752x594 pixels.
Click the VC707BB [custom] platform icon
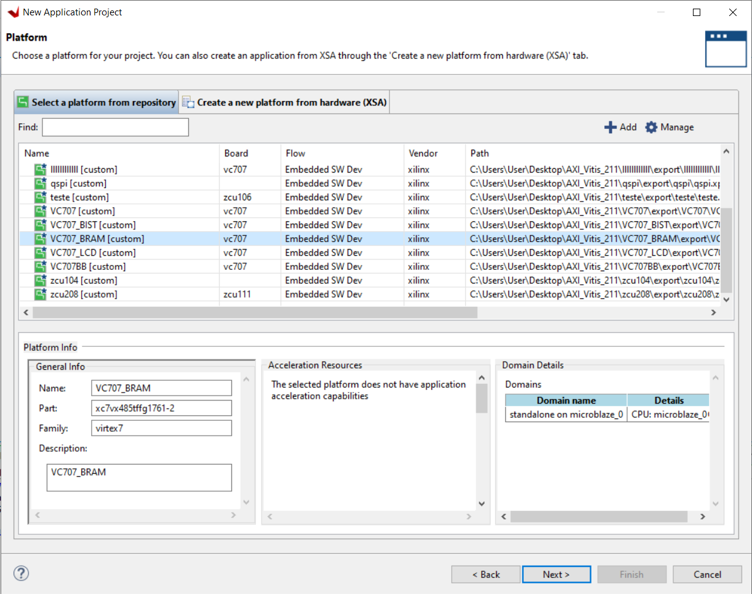coord(40,267)
